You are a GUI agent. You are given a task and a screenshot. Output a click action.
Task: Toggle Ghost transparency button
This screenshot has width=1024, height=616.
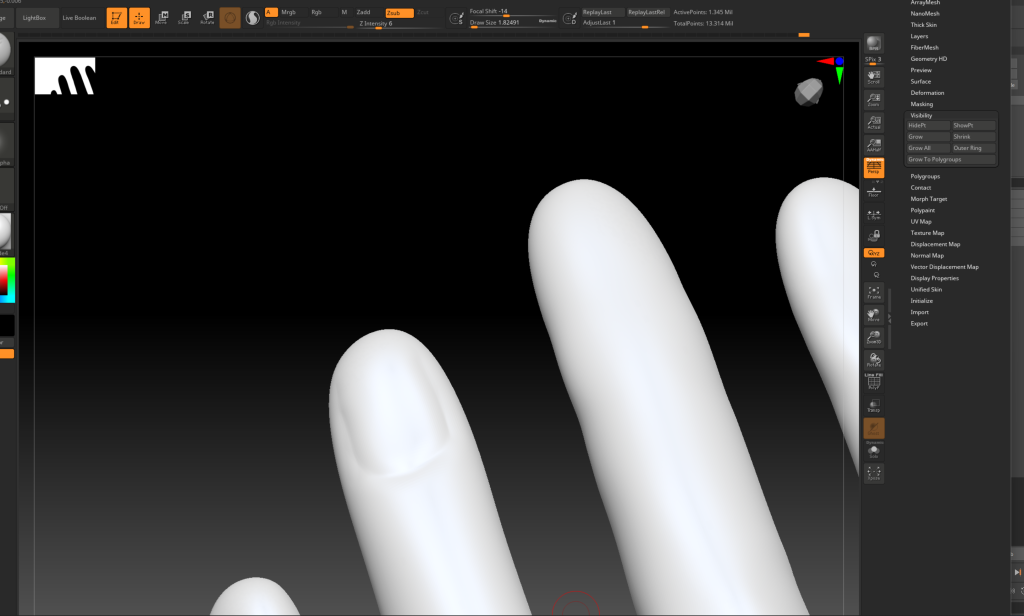[x=874, y=428]
